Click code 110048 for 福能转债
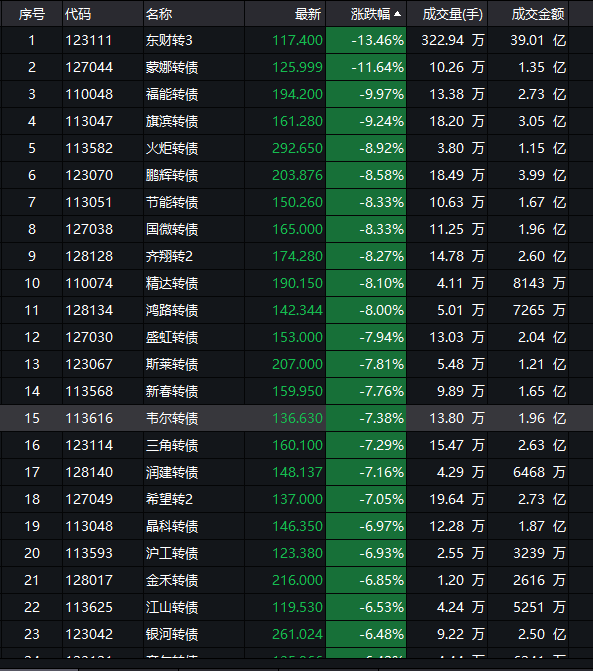Screen dimensions: 593x671 click(x=89, y=94)
